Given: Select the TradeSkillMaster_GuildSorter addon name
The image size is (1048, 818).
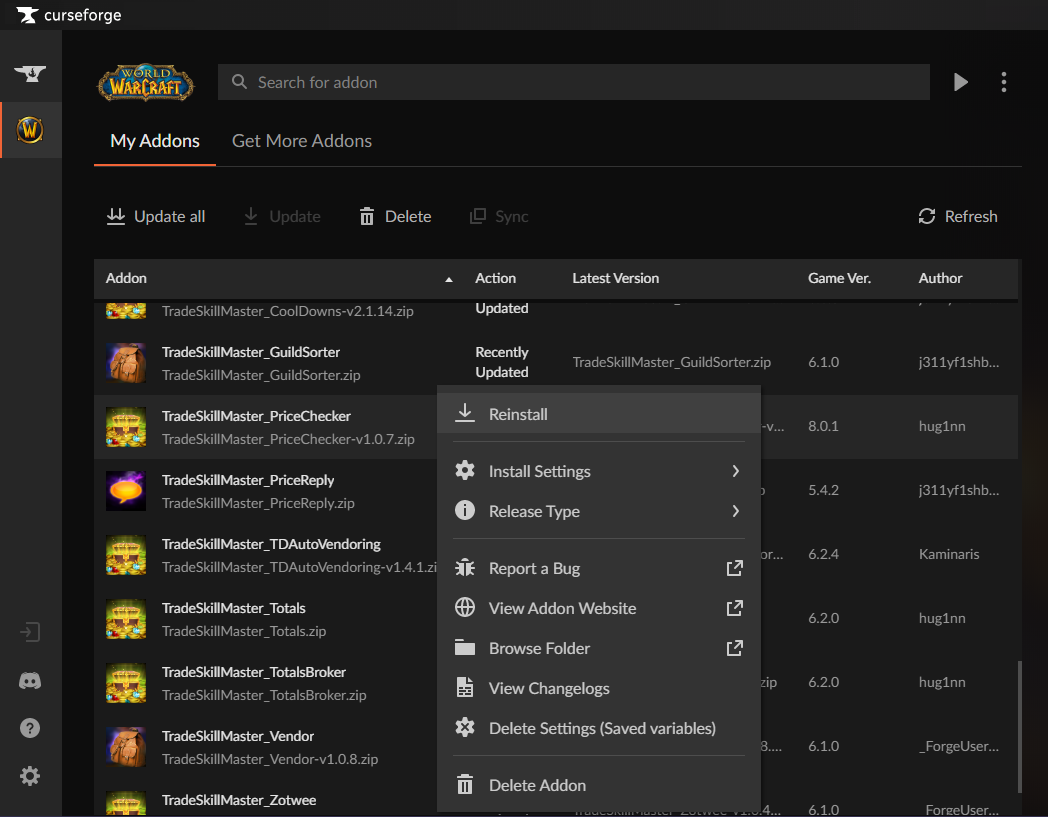Looking at the screenshot, I should click(251, 352).
